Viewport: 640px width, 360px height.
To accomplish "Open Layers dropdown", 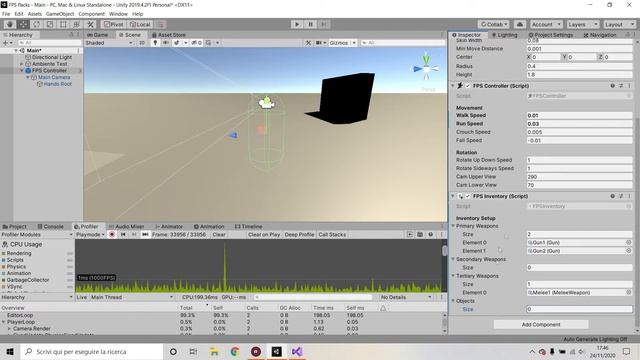I will [583, 24].
